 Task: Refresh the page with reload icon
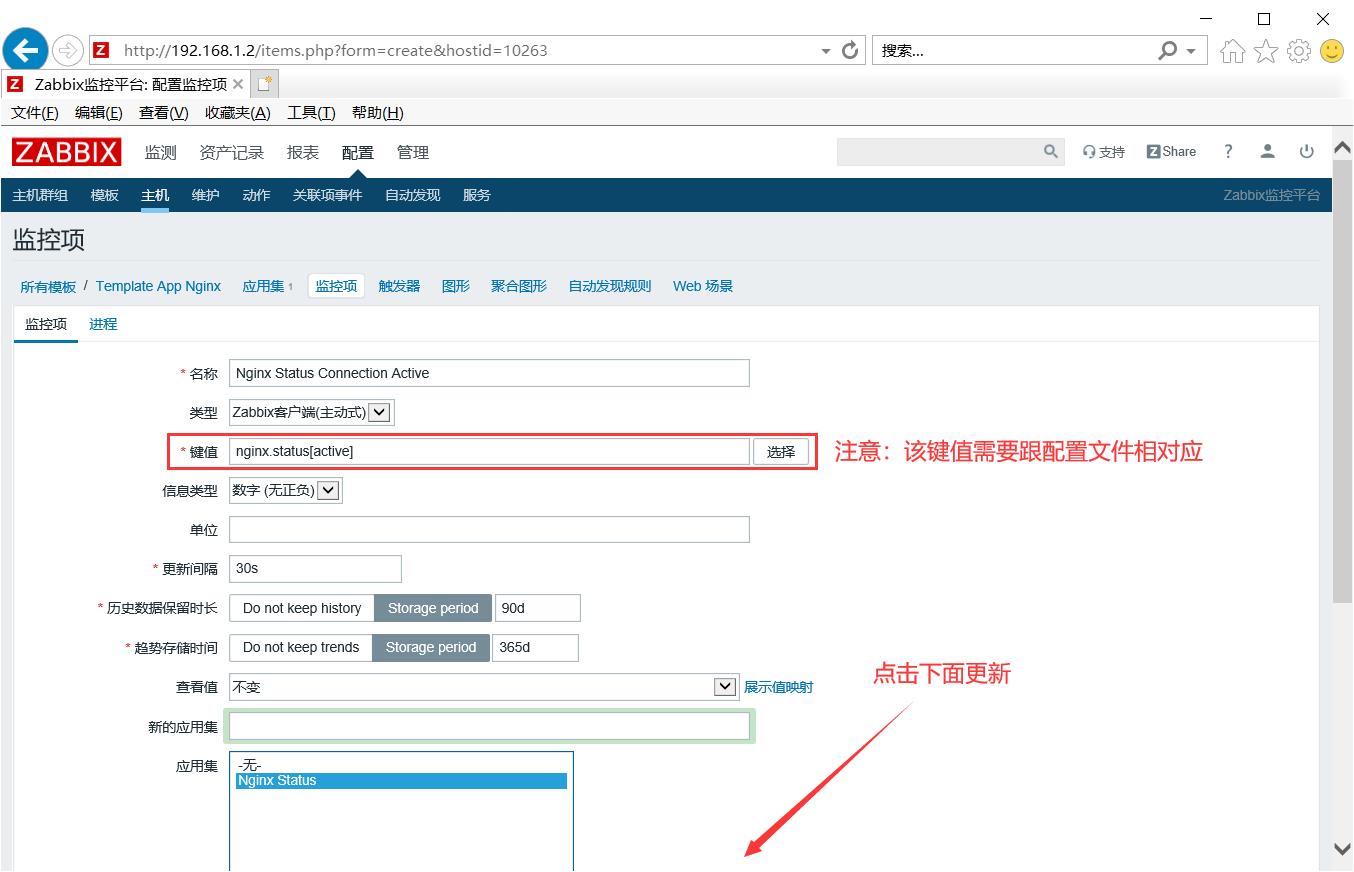pyautogui.click(x=851, y=50)
